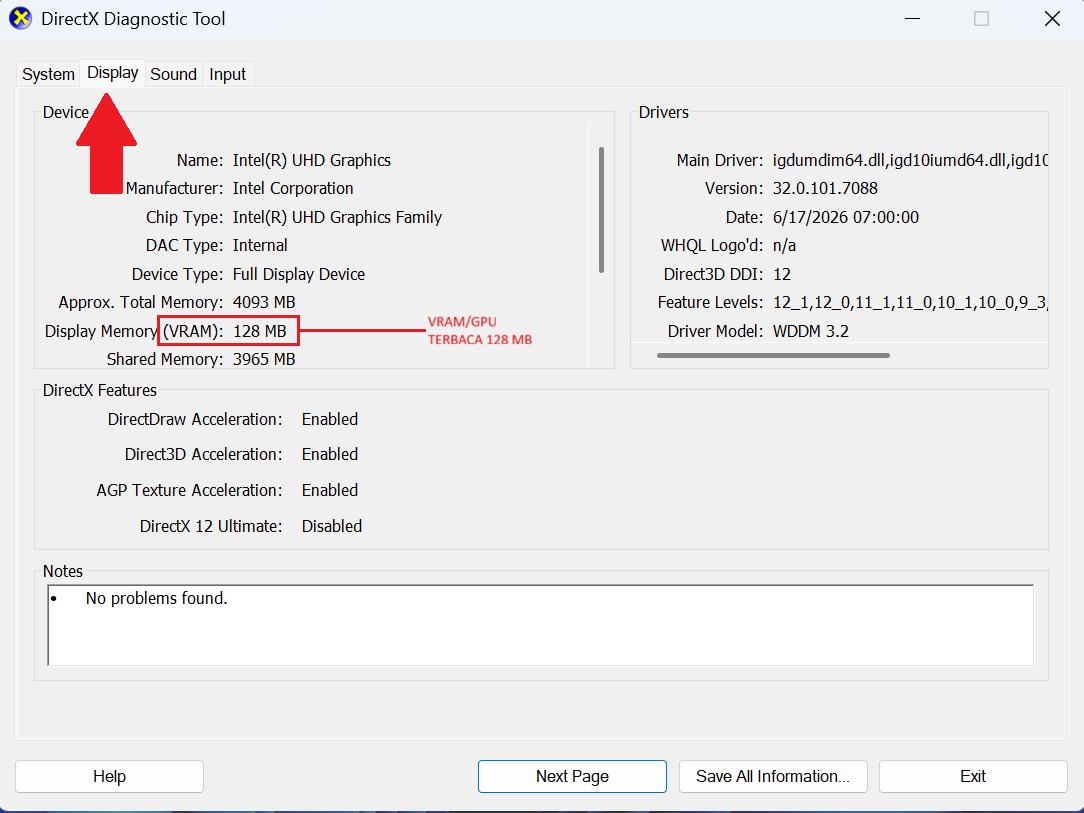Click DirectDraw Acceleration Enabled value
The height and width of the screenshot is (813, 1084).
(x=330, y=420)
